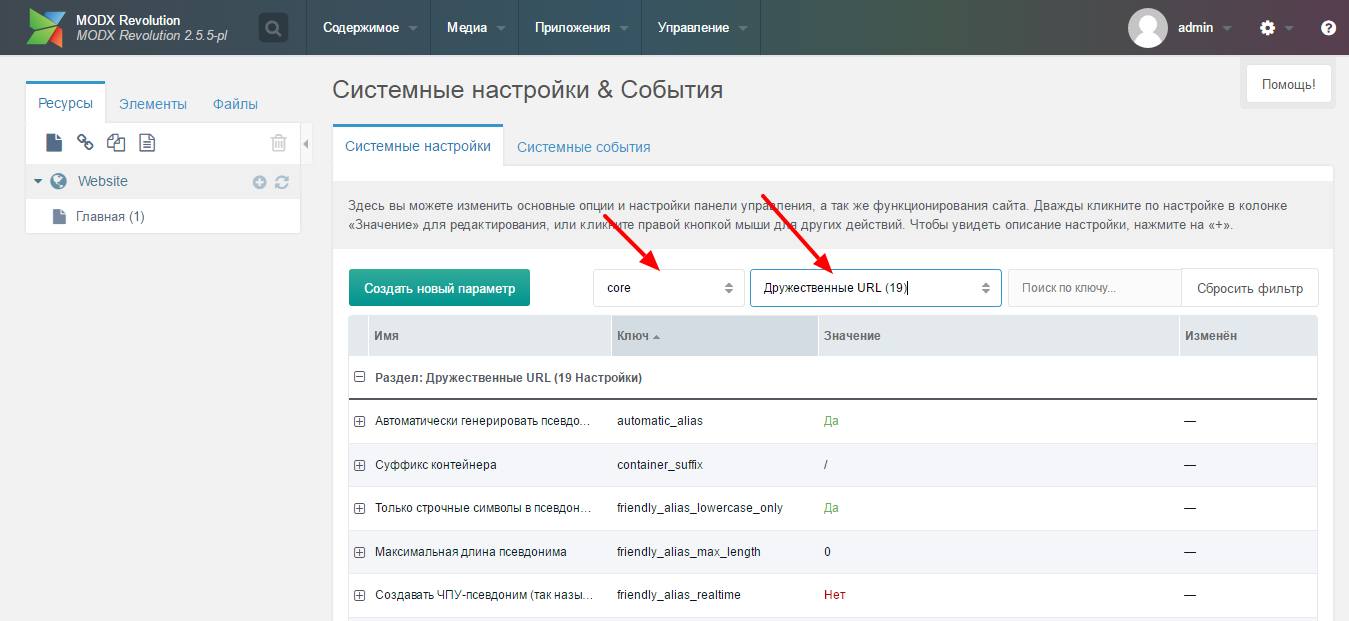Open the gear settings icon in header

tap(1268, 28)
